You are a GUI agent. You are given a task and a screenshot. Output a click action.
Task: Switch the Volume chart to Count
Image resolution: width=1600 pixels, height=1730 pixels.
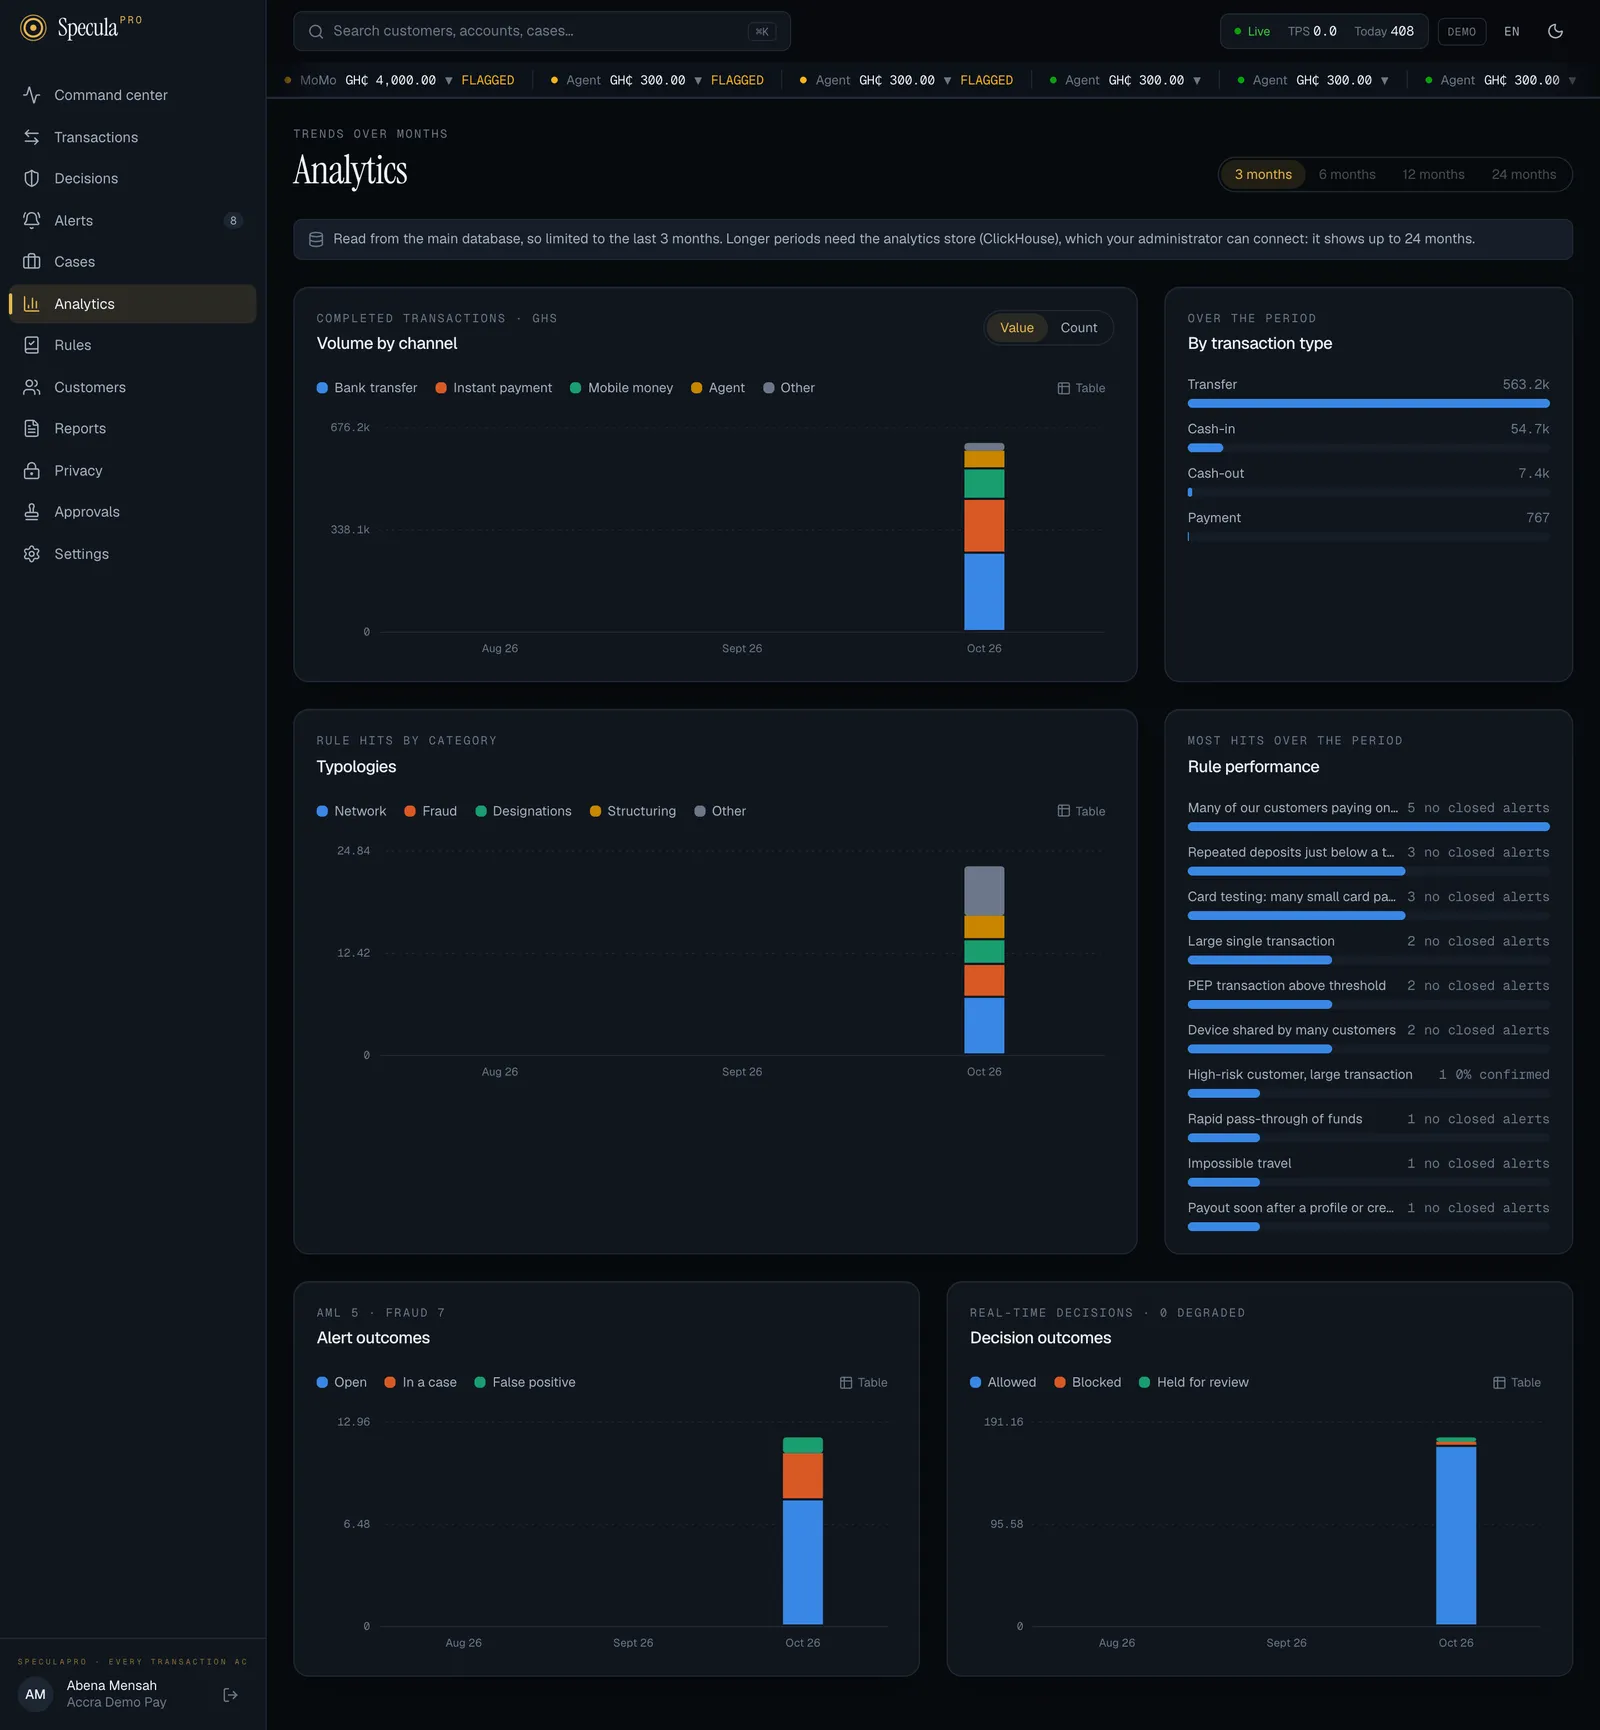click(1079, 328)
